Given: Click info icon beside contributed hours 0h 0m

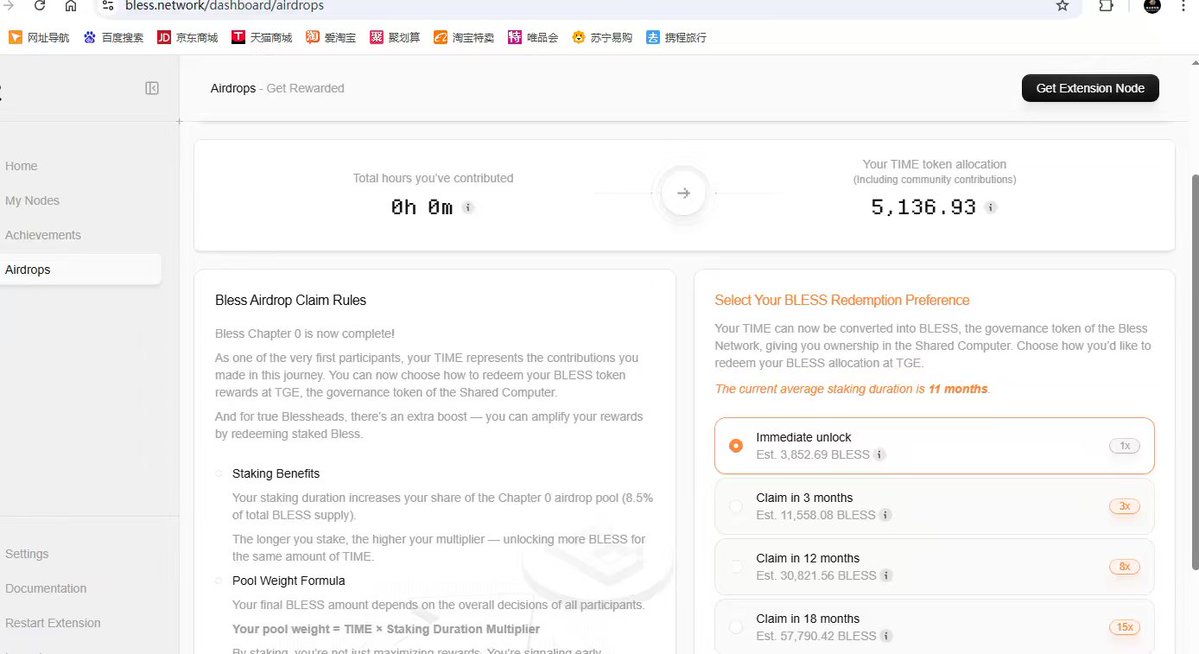Looking at the screenshot, I should pos(468,207).
